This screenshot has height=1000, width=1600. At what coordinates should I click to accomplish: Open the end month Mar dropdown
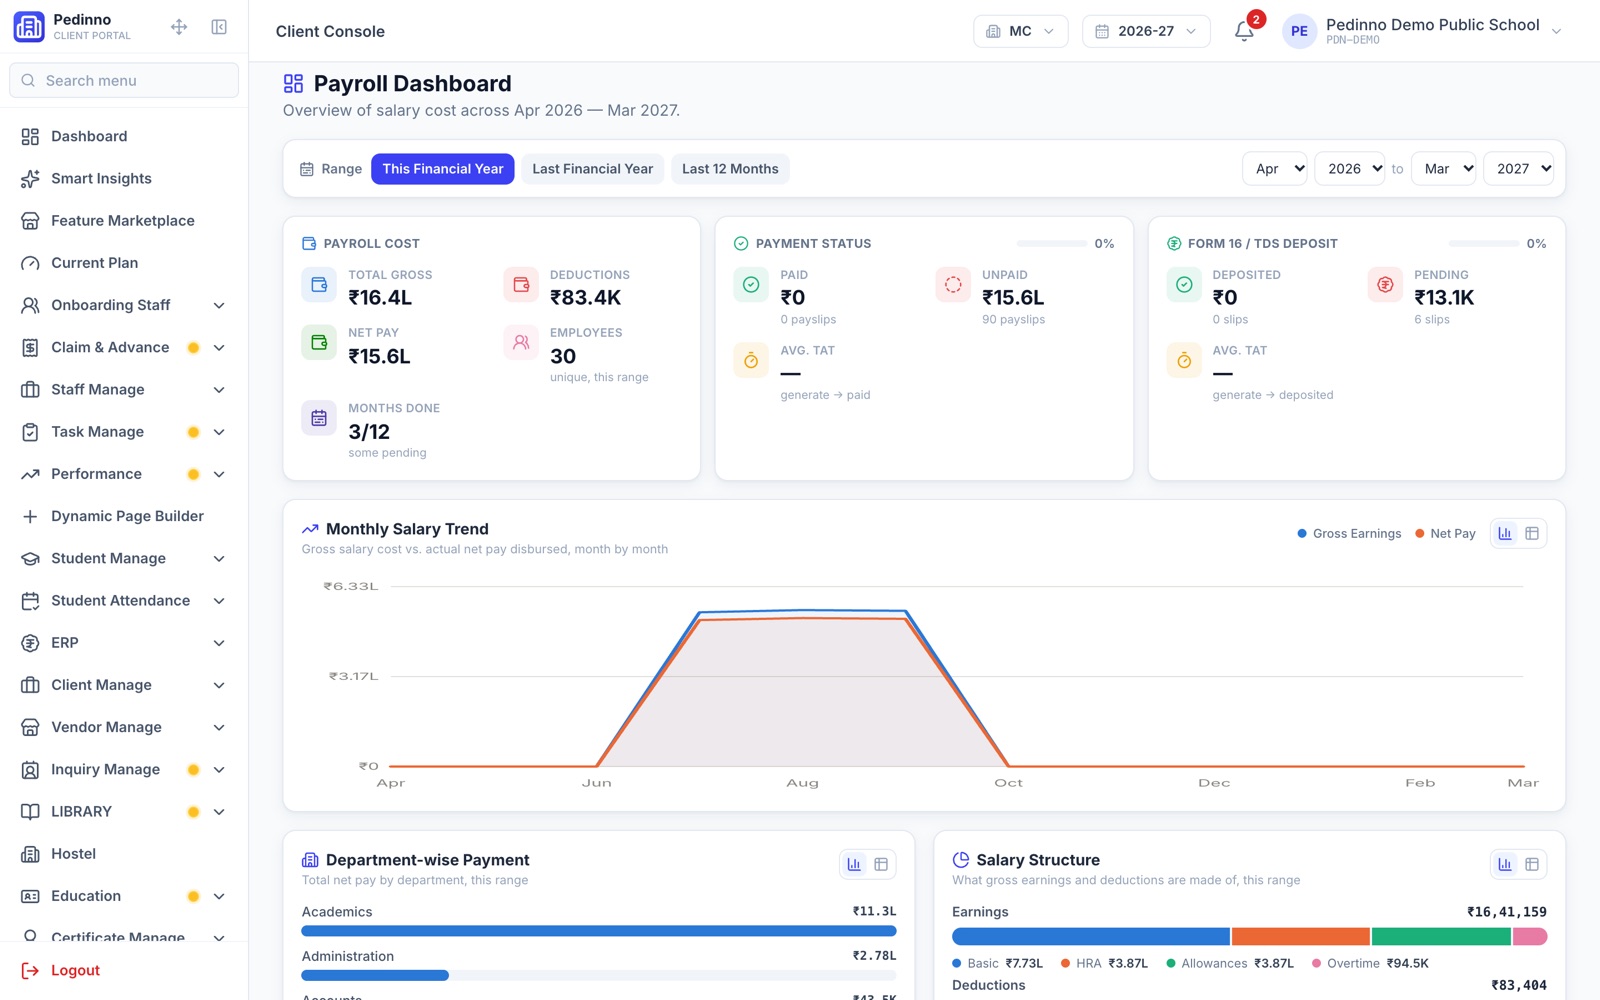(x=1444, y=169)
